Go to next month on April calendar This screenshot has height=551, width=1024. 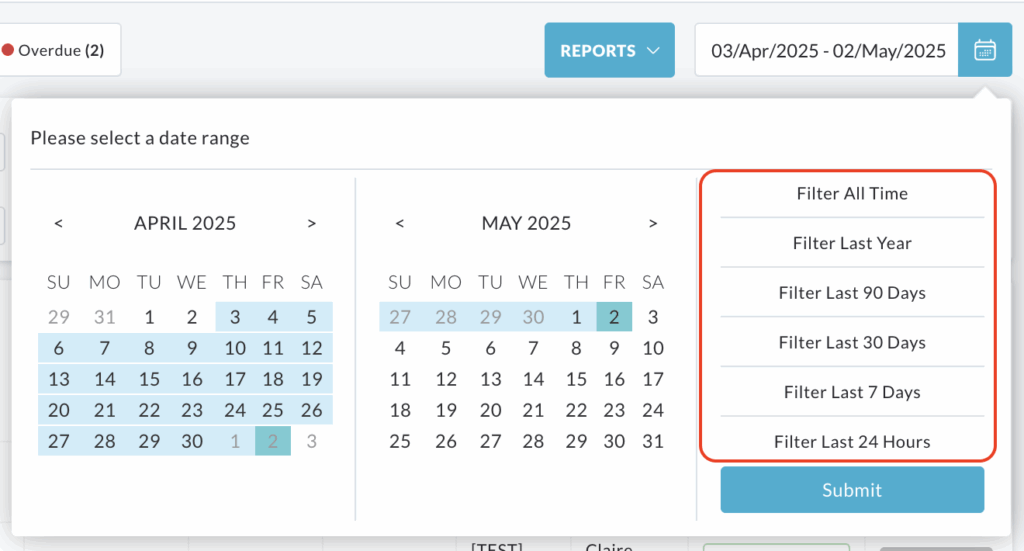(x=312, y=223)
